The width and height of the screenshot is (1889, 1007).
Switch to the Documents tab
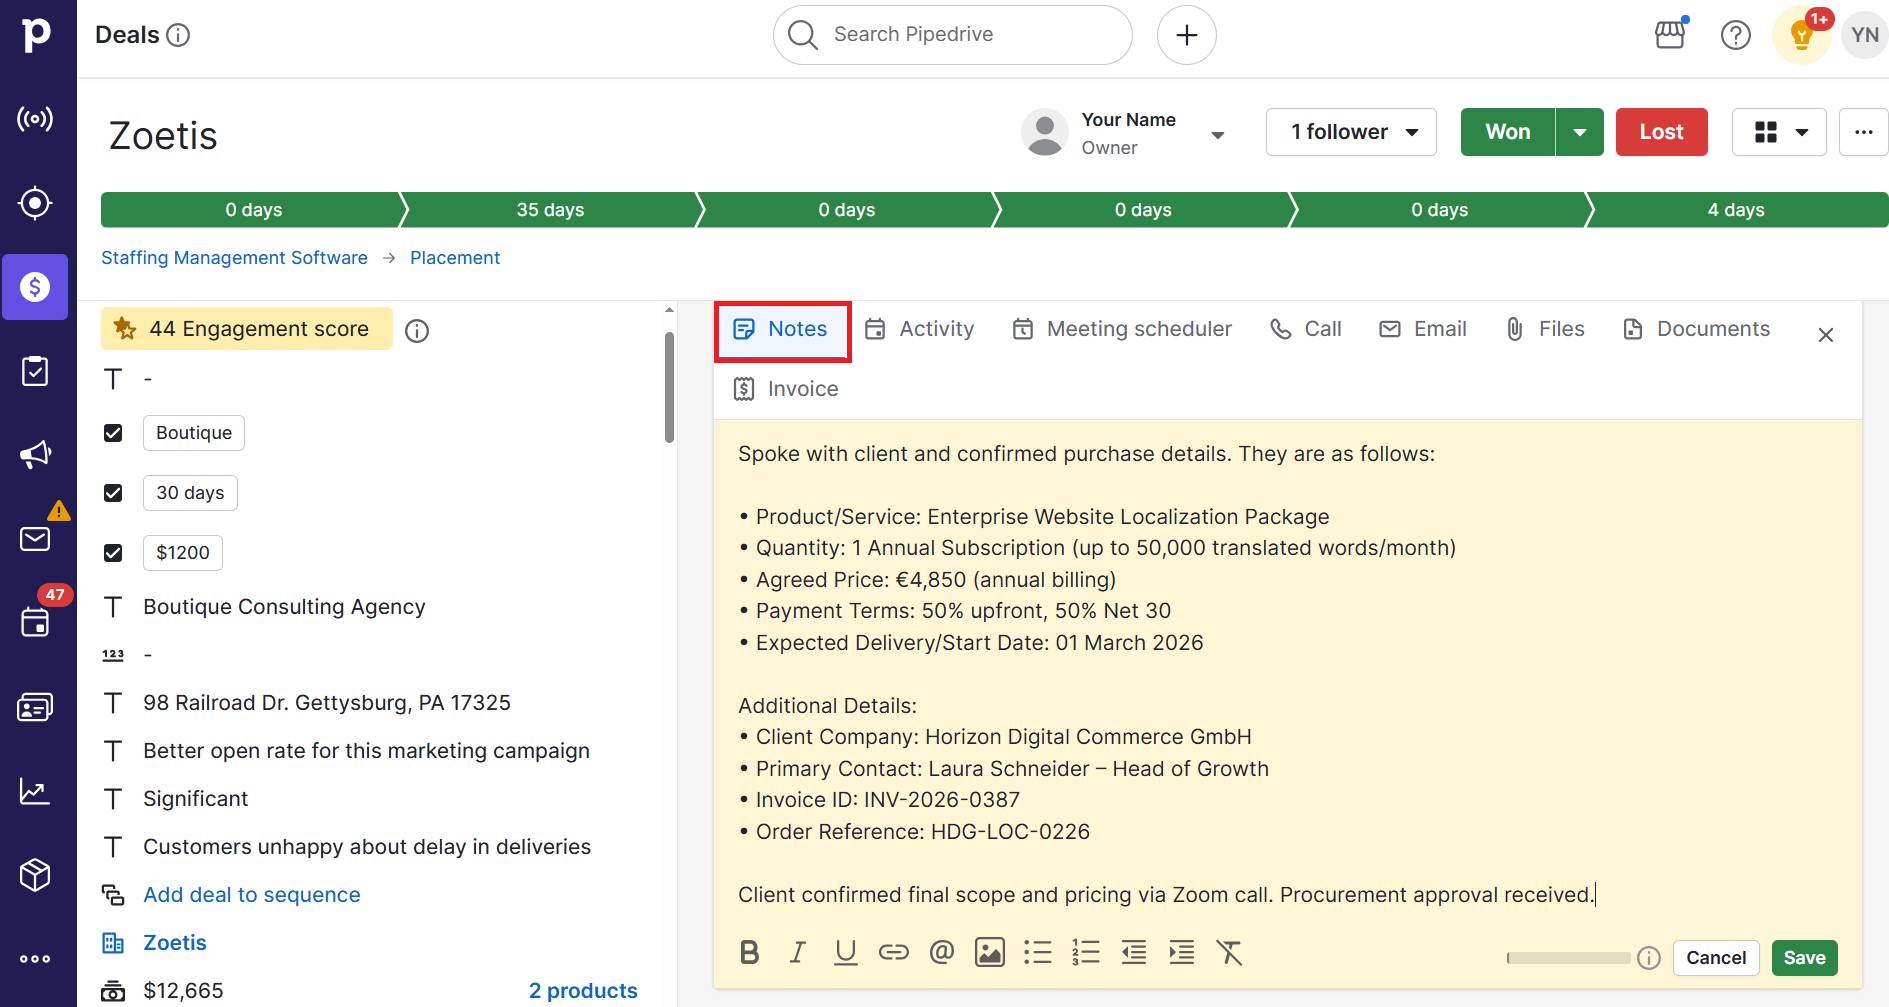click(x=1696, y=329)
